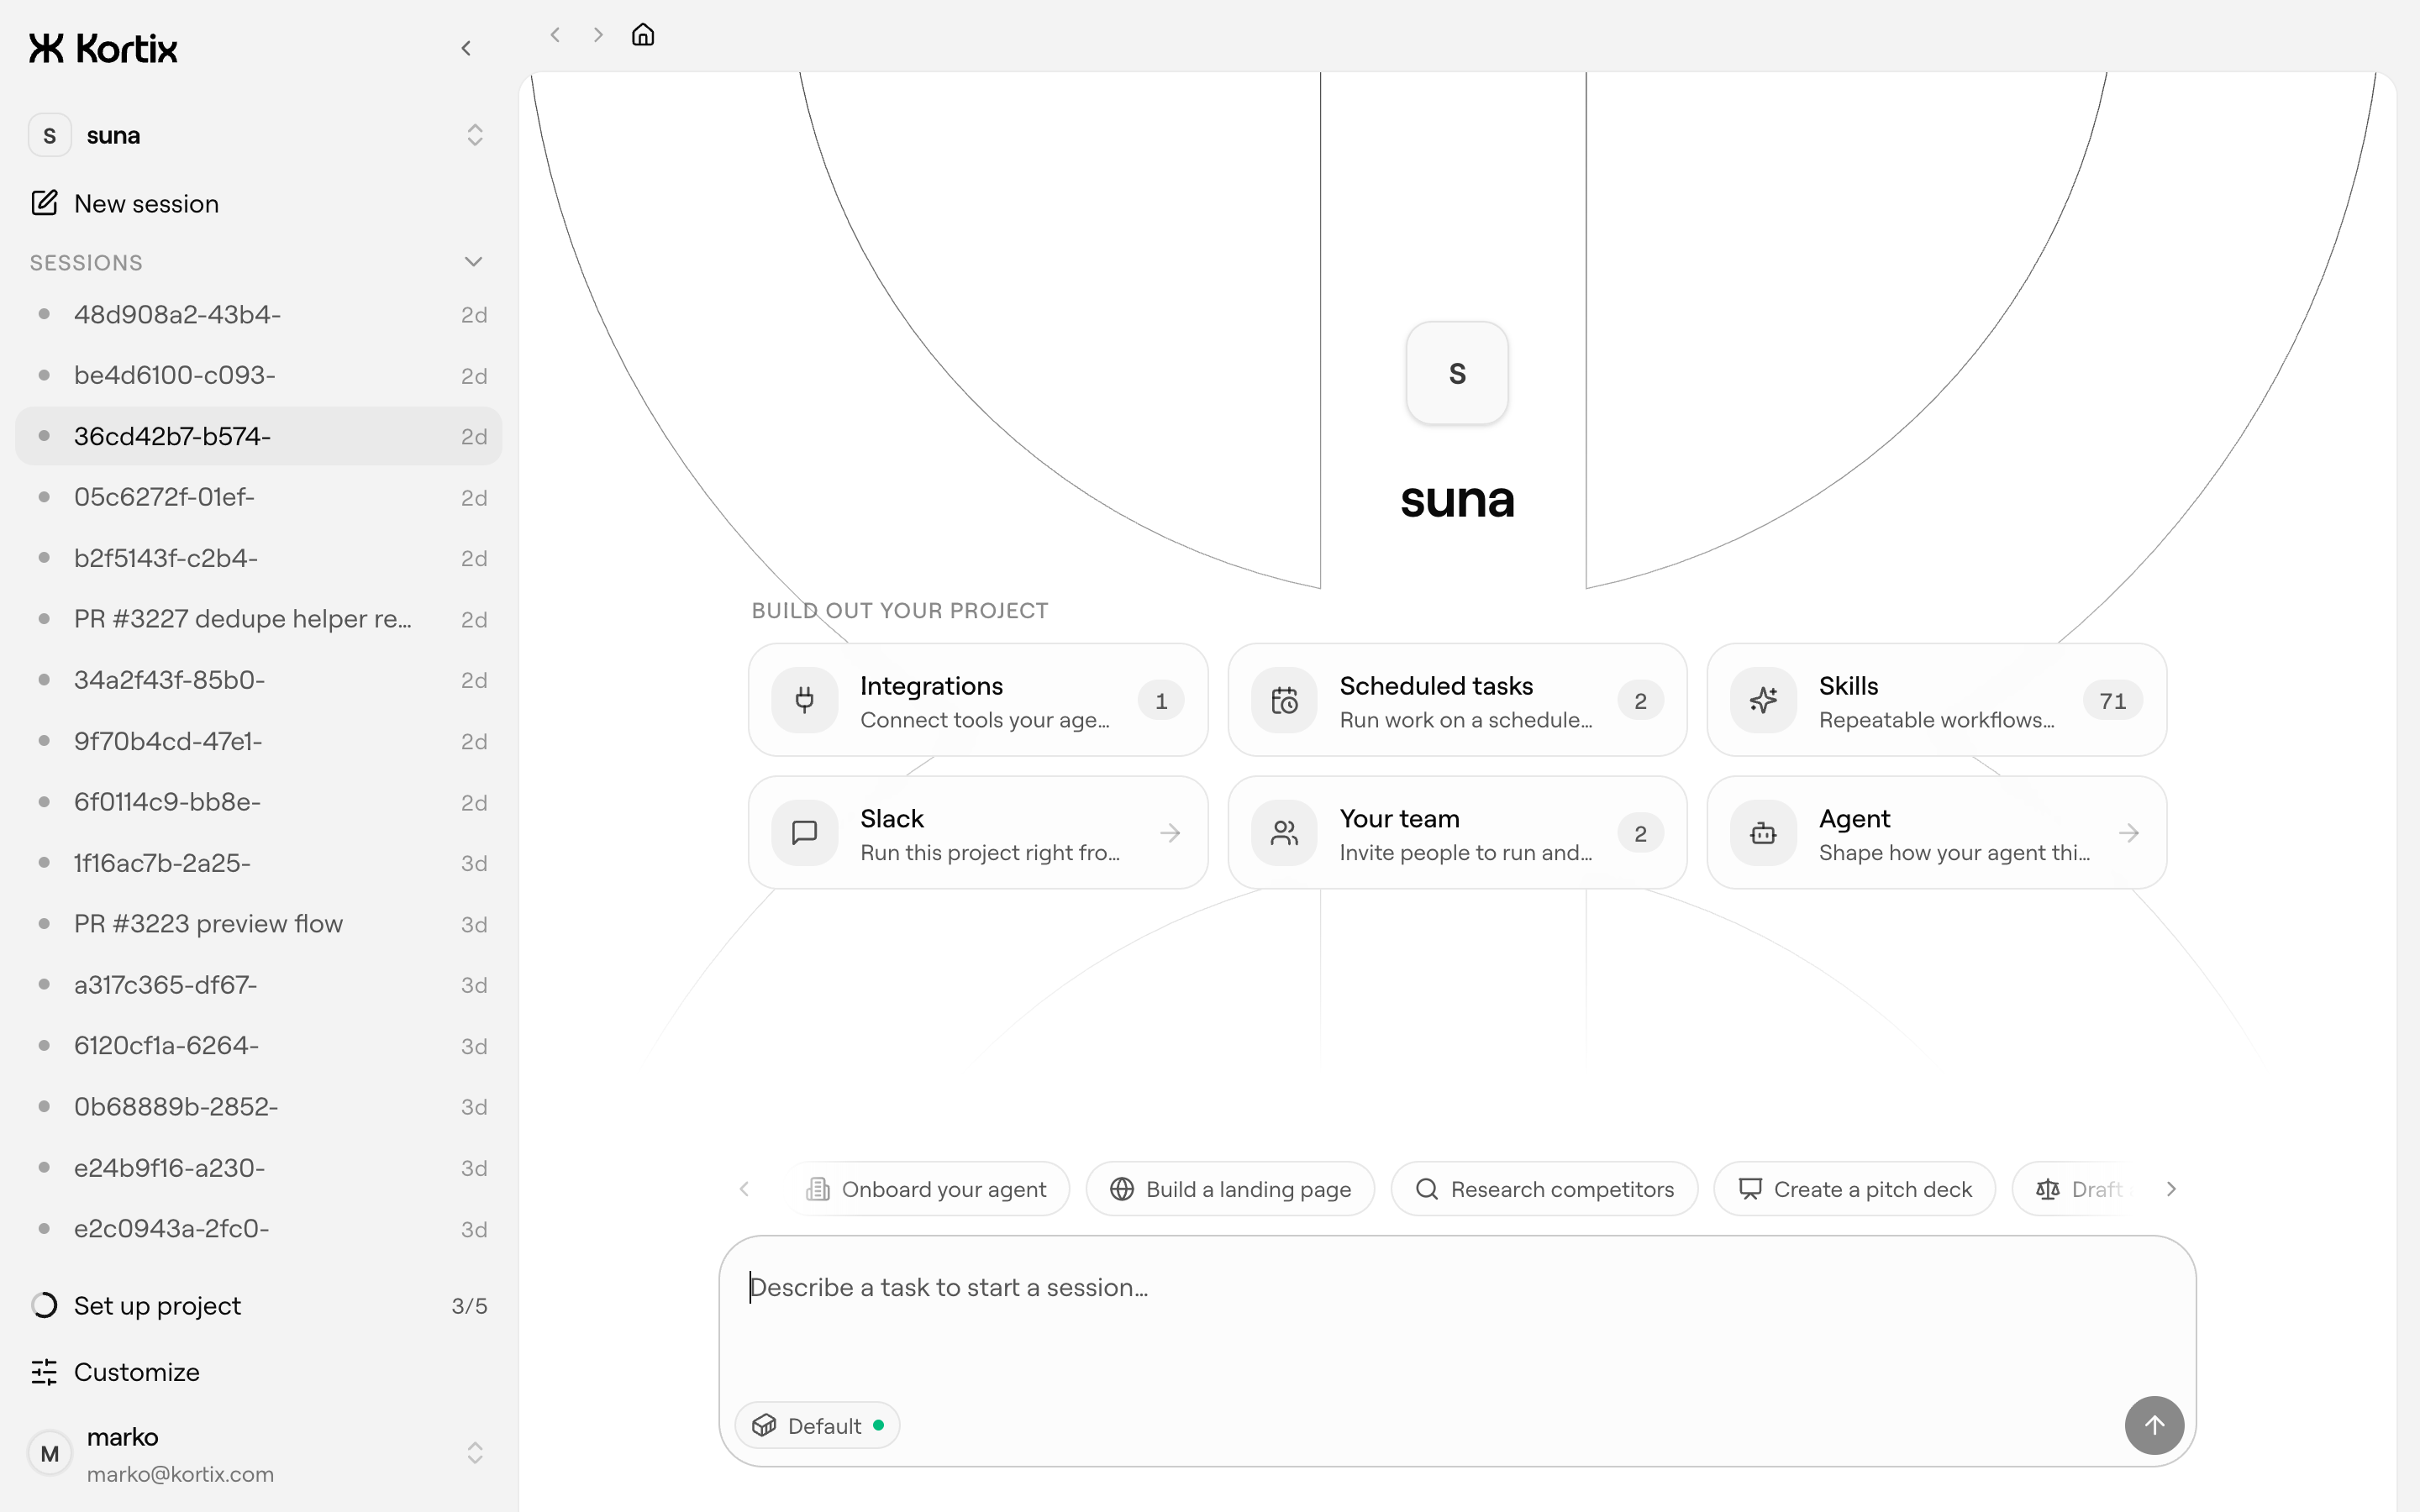Open session 9f70b4cd-47e1-
This screenshot has height=1512, width=2420.
click(x=258, y=742)
